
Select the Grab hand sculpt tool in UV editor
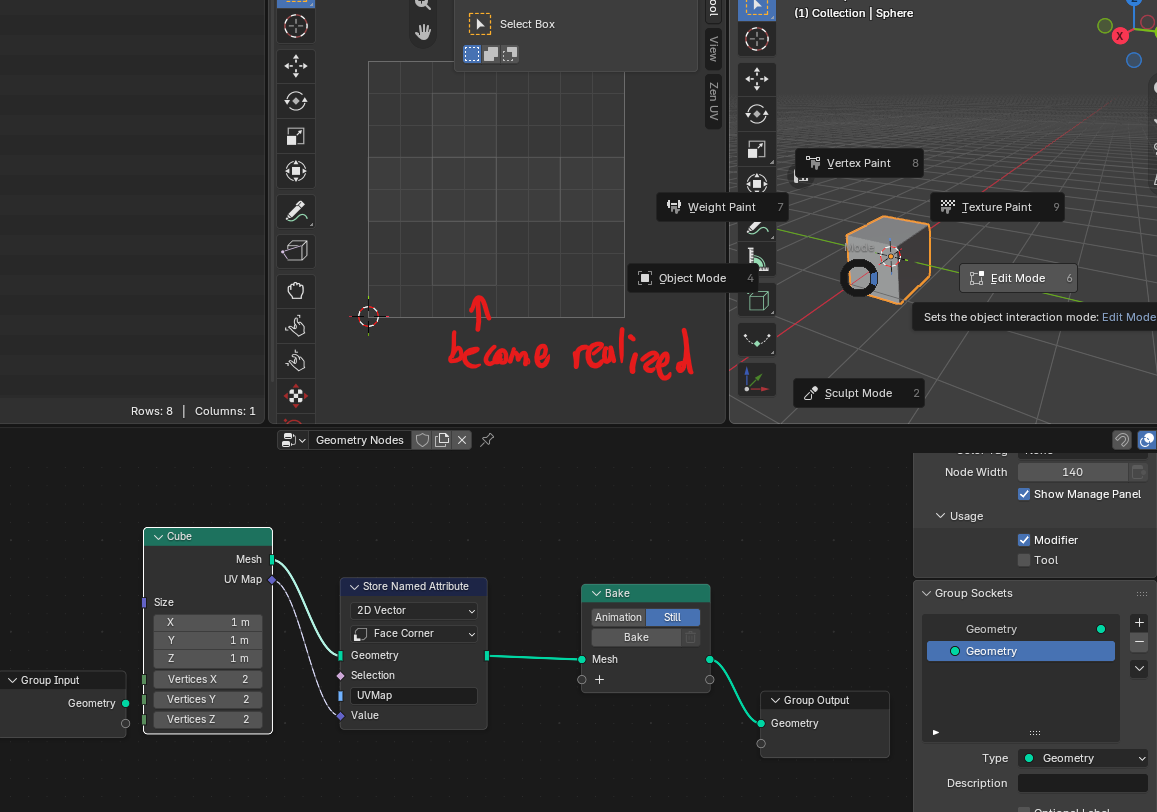click(296, 290)
